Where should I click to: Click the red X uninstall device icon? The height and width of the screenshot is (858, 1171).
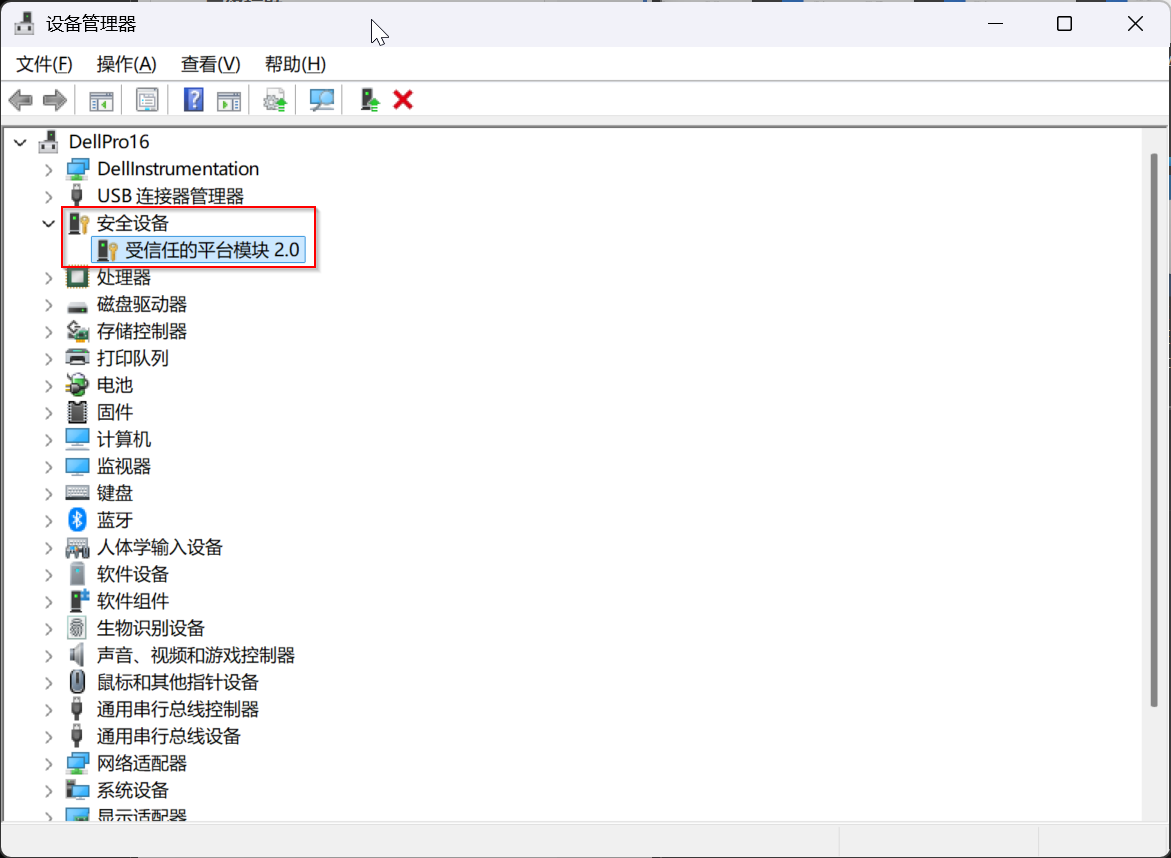point(403,99)
